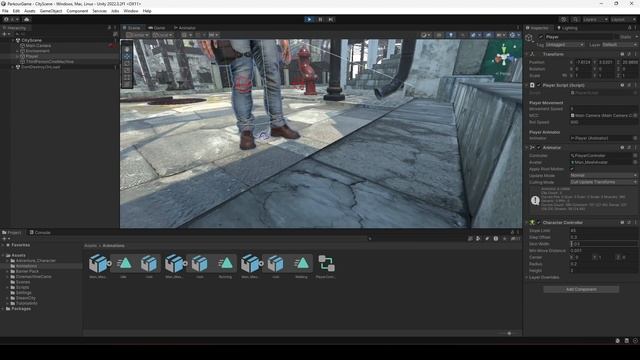This screenshot has height=360, width=640.
Task: Click the scene orientation gizmo
Action: (504, 58)
